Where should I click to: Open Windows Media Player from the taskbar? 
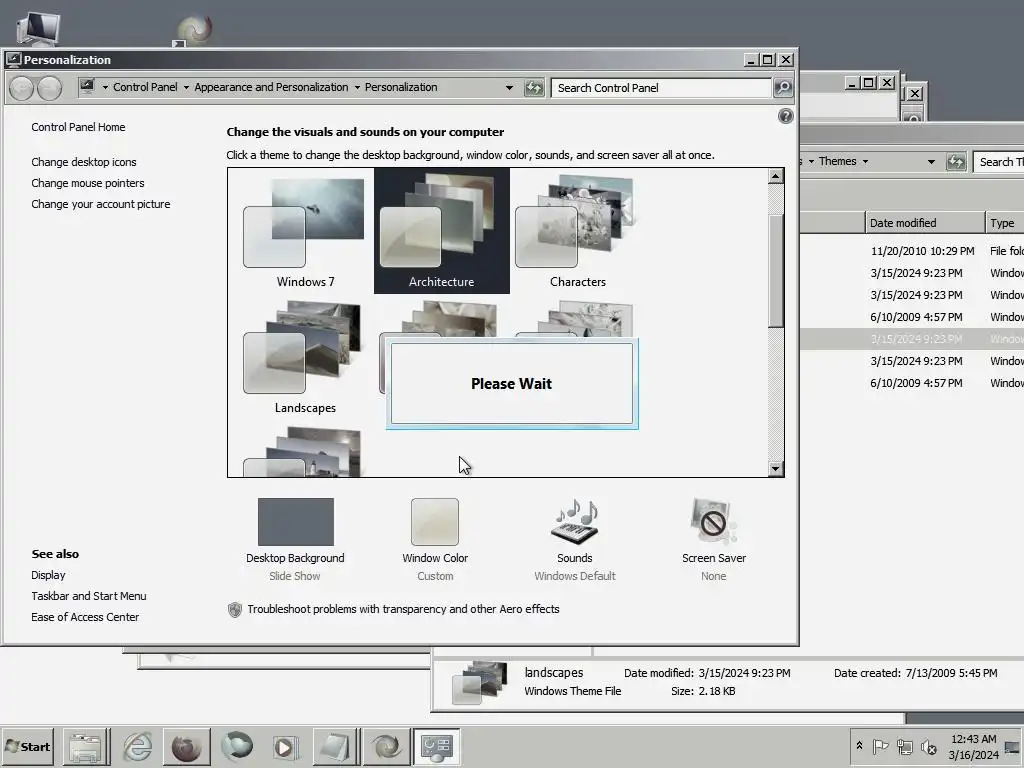pyautogui.click(x=285, y=746)
